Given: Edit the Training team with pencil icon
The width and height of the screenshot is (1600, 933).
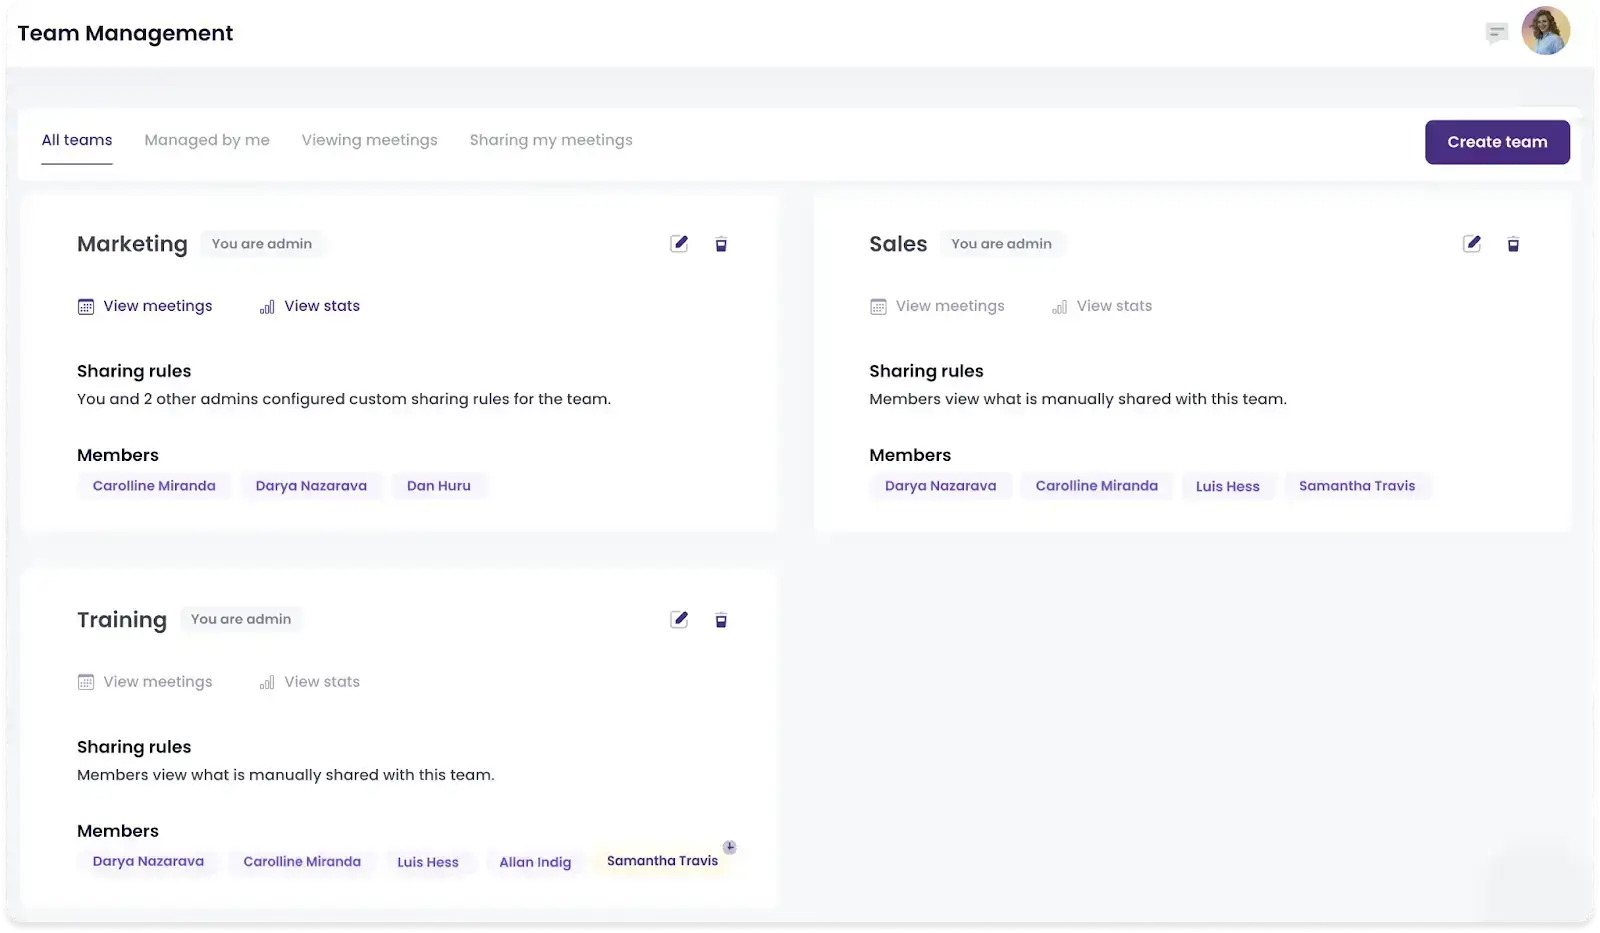Looking at the screenshot, I should [679, 620].
